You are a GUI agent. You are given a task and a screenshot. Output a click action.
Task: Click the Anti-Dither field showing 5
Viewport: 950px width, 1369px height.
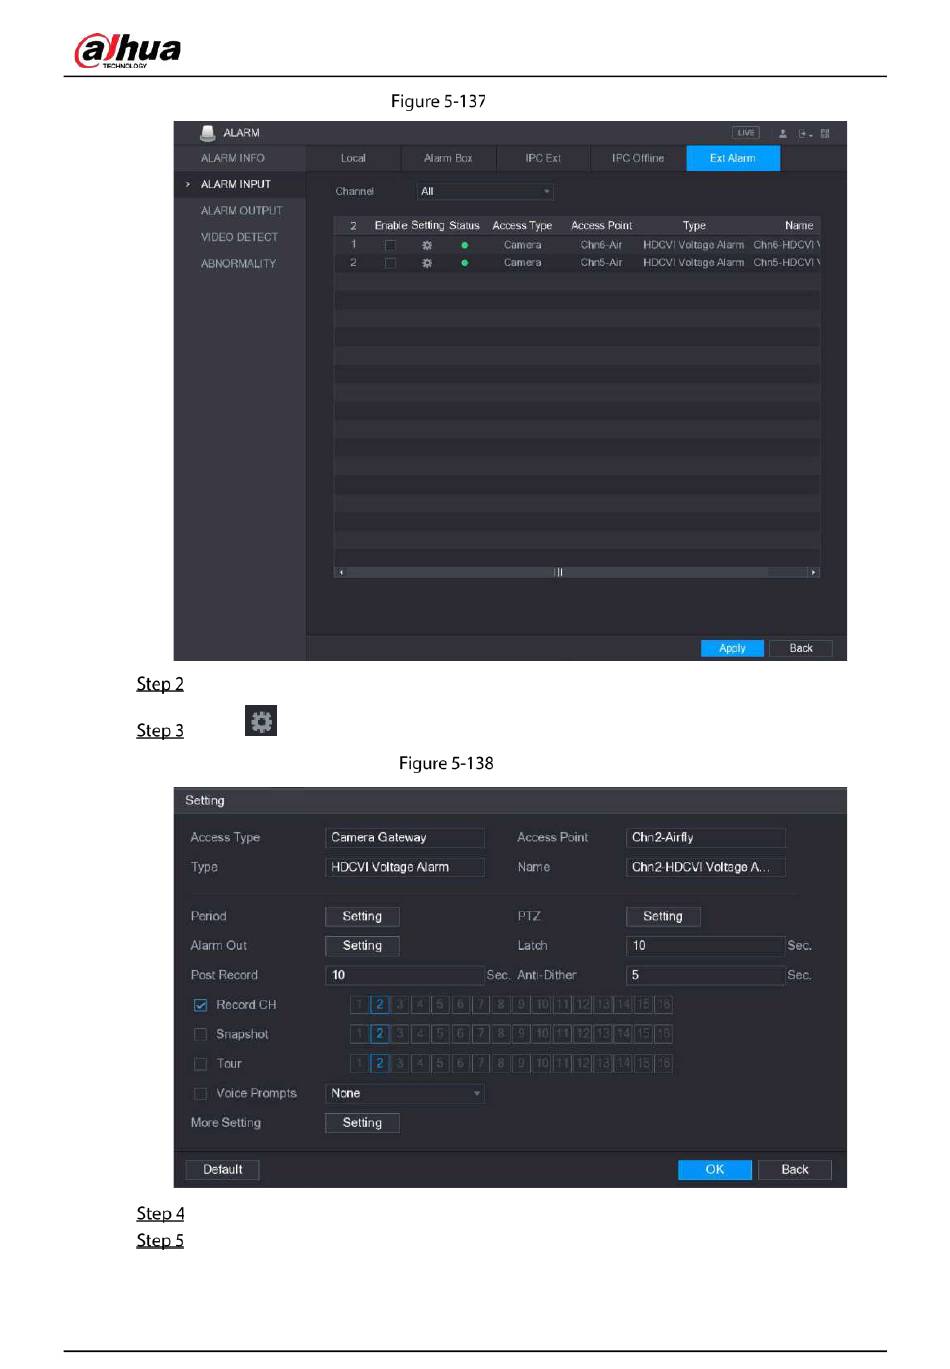point(706,975)
